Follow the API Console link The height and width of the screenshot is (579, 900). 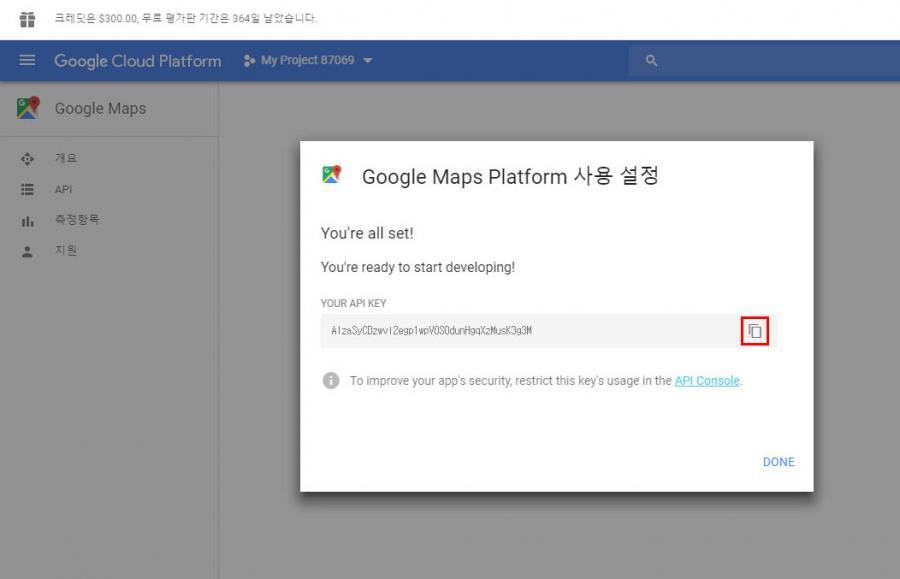(x=707, y=381)
